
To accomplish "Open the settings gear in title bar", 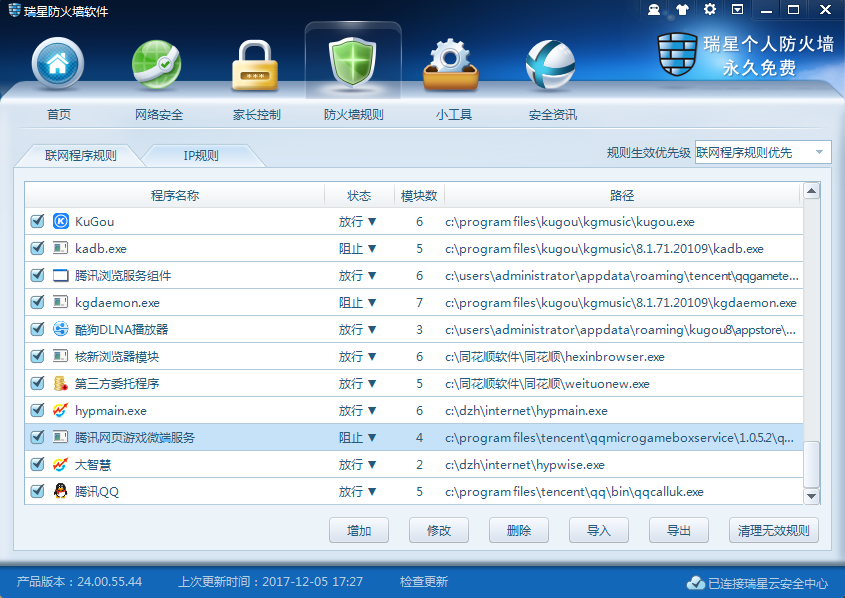I will [710, 9].
